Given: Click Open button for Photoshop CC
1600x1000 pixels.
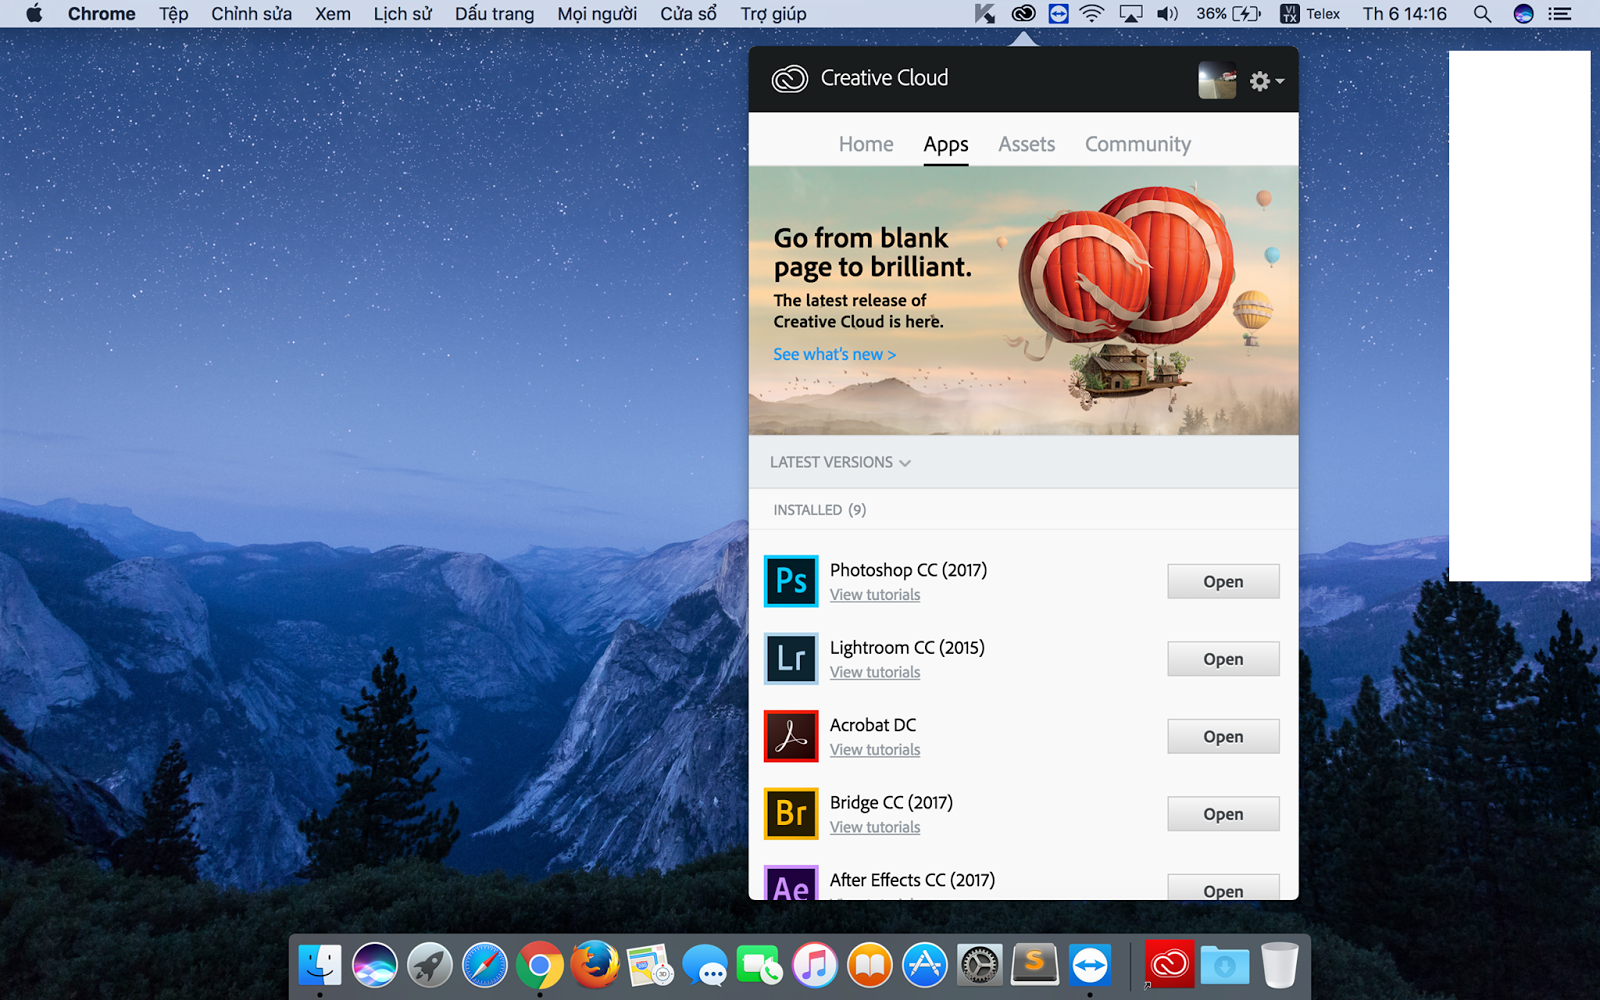Looking at the screenshot, I should pyautogui.click(x=1223, y=581).
